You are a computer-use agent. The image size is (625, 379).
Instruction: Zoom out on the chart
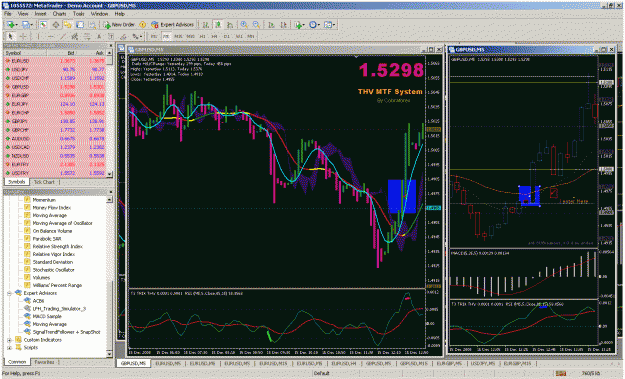click(256, 25)
